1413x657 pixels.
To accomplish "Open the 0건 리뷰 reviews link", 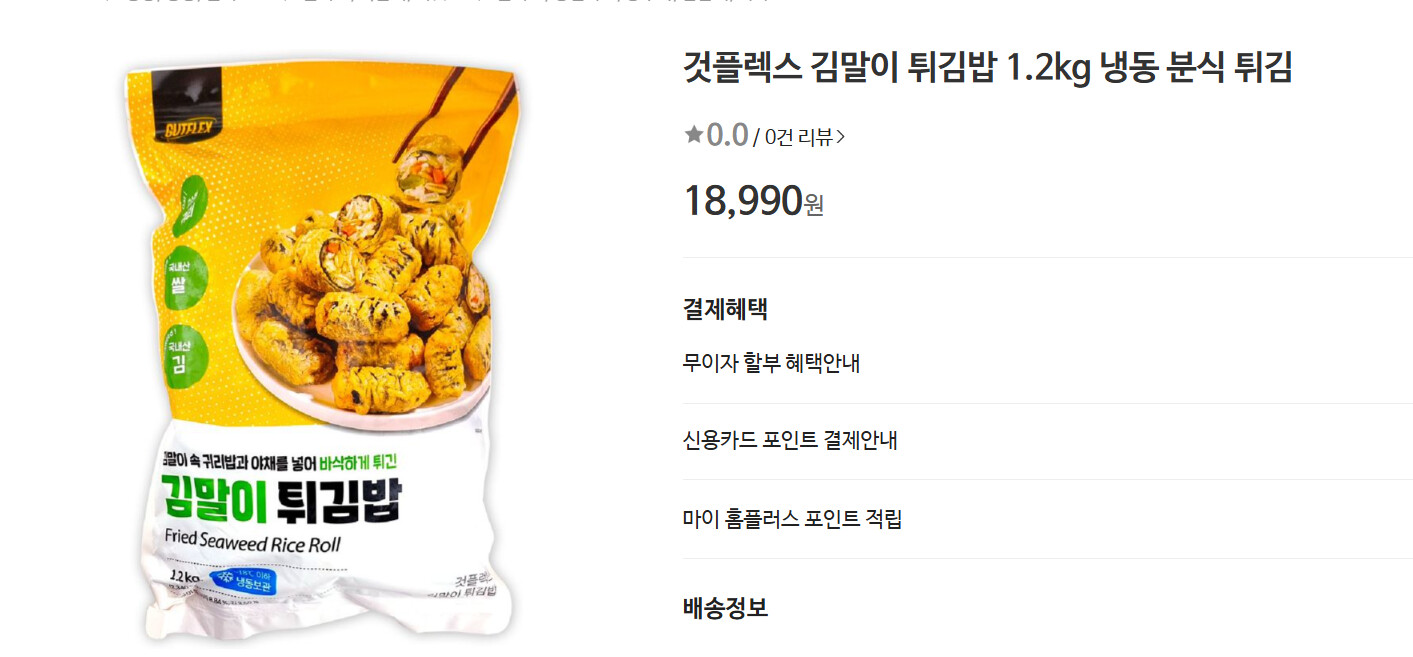I will [798, 137].
